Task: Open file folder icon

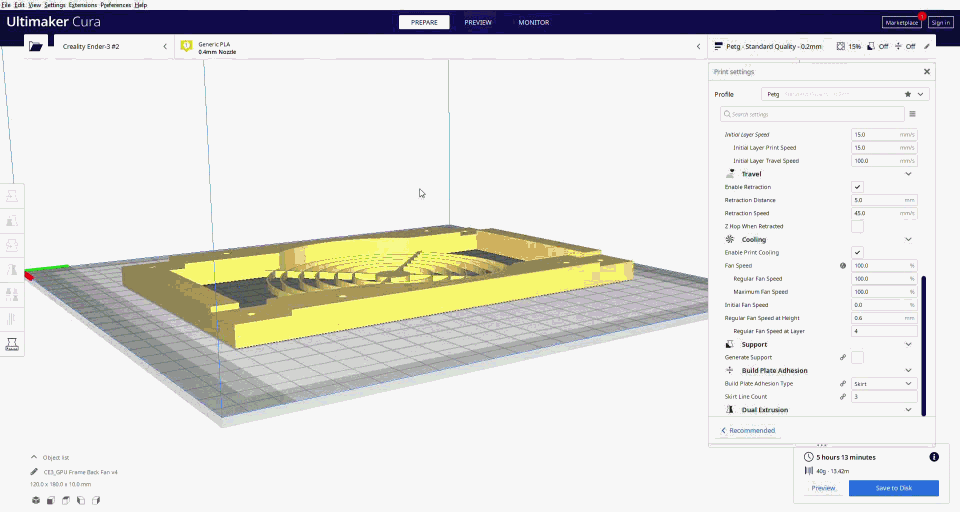Action: (x=36, y=47)
